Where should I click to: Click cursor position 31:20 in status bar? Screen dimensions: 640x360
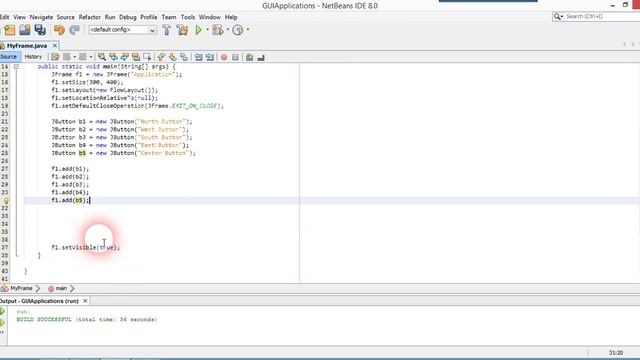click(616, 353)
